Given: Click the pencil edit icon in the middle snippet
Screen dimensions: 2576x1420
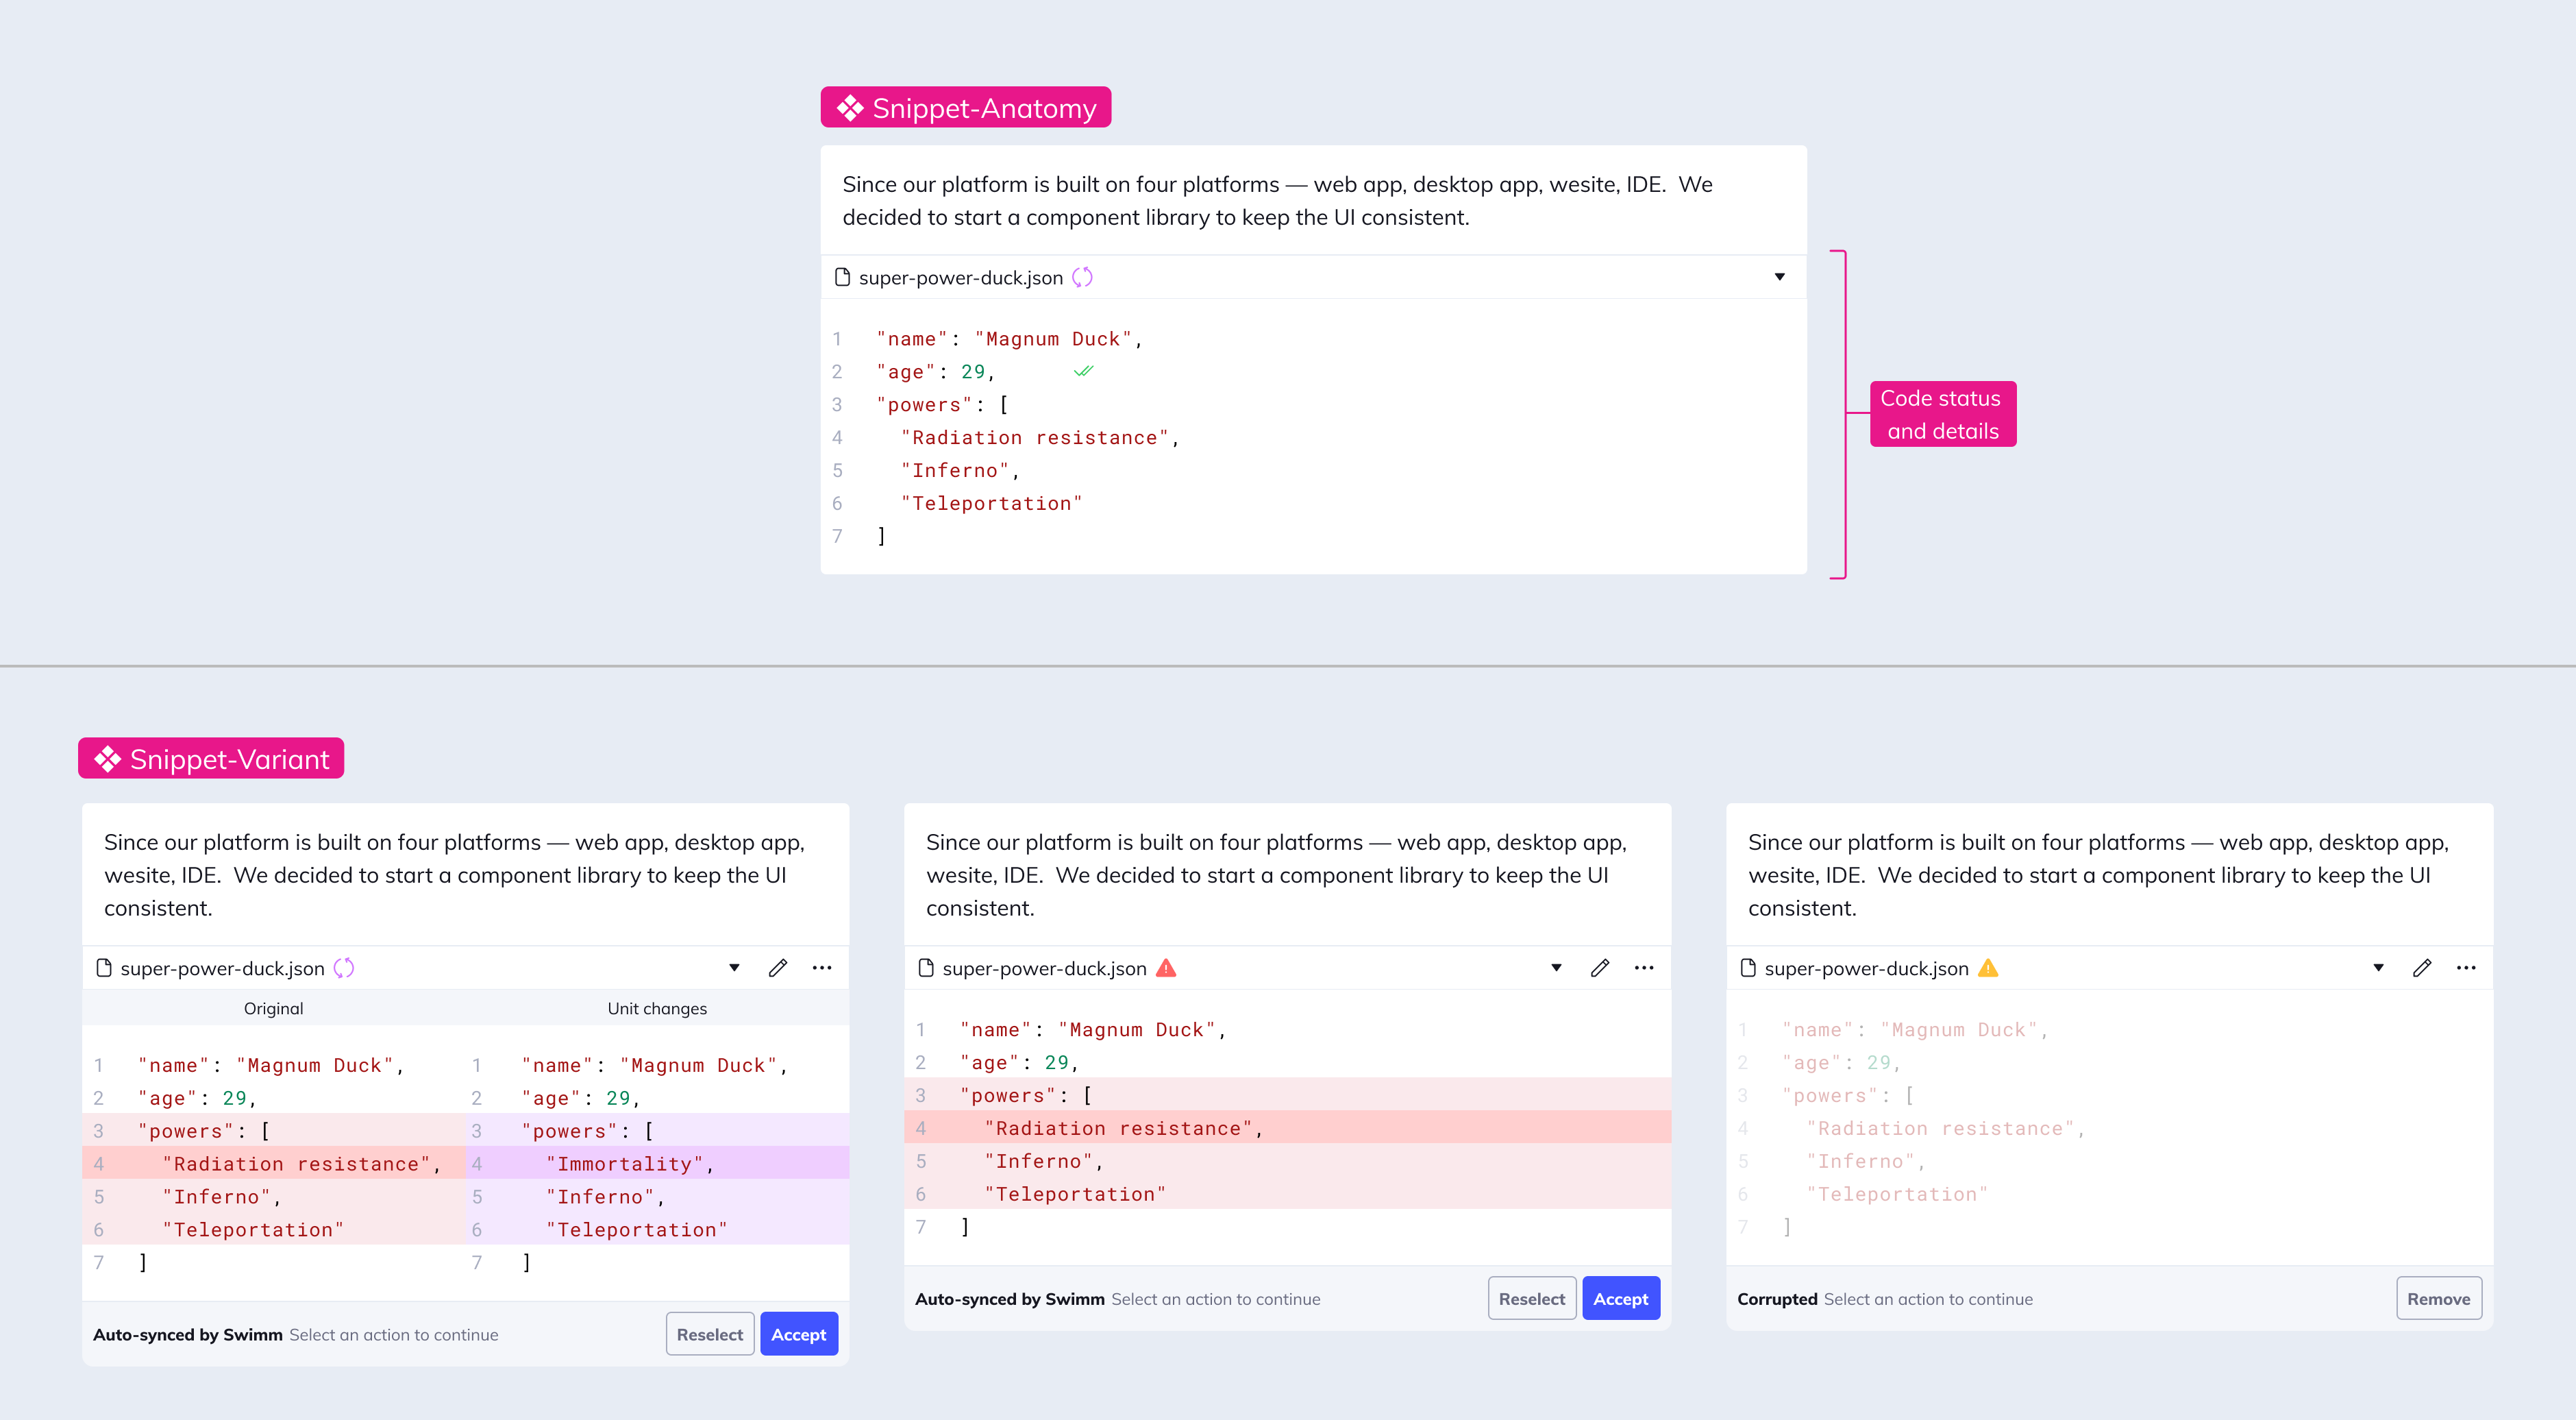Looking at the screenshot, I should pyautogui.click(x=1600, y=967).
